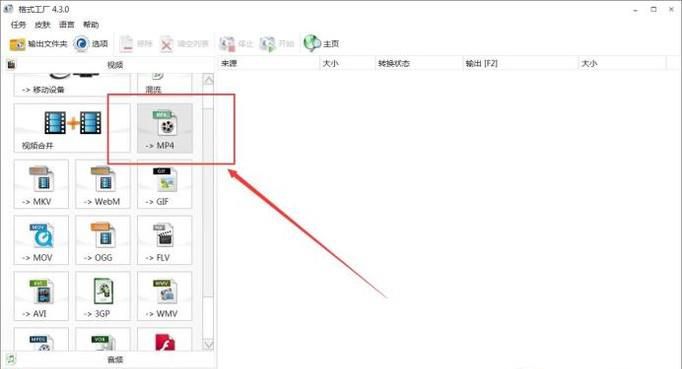682x369 pixels.
Task: Choose the -> GIF conversion icon
Action: tap(164, 184)
